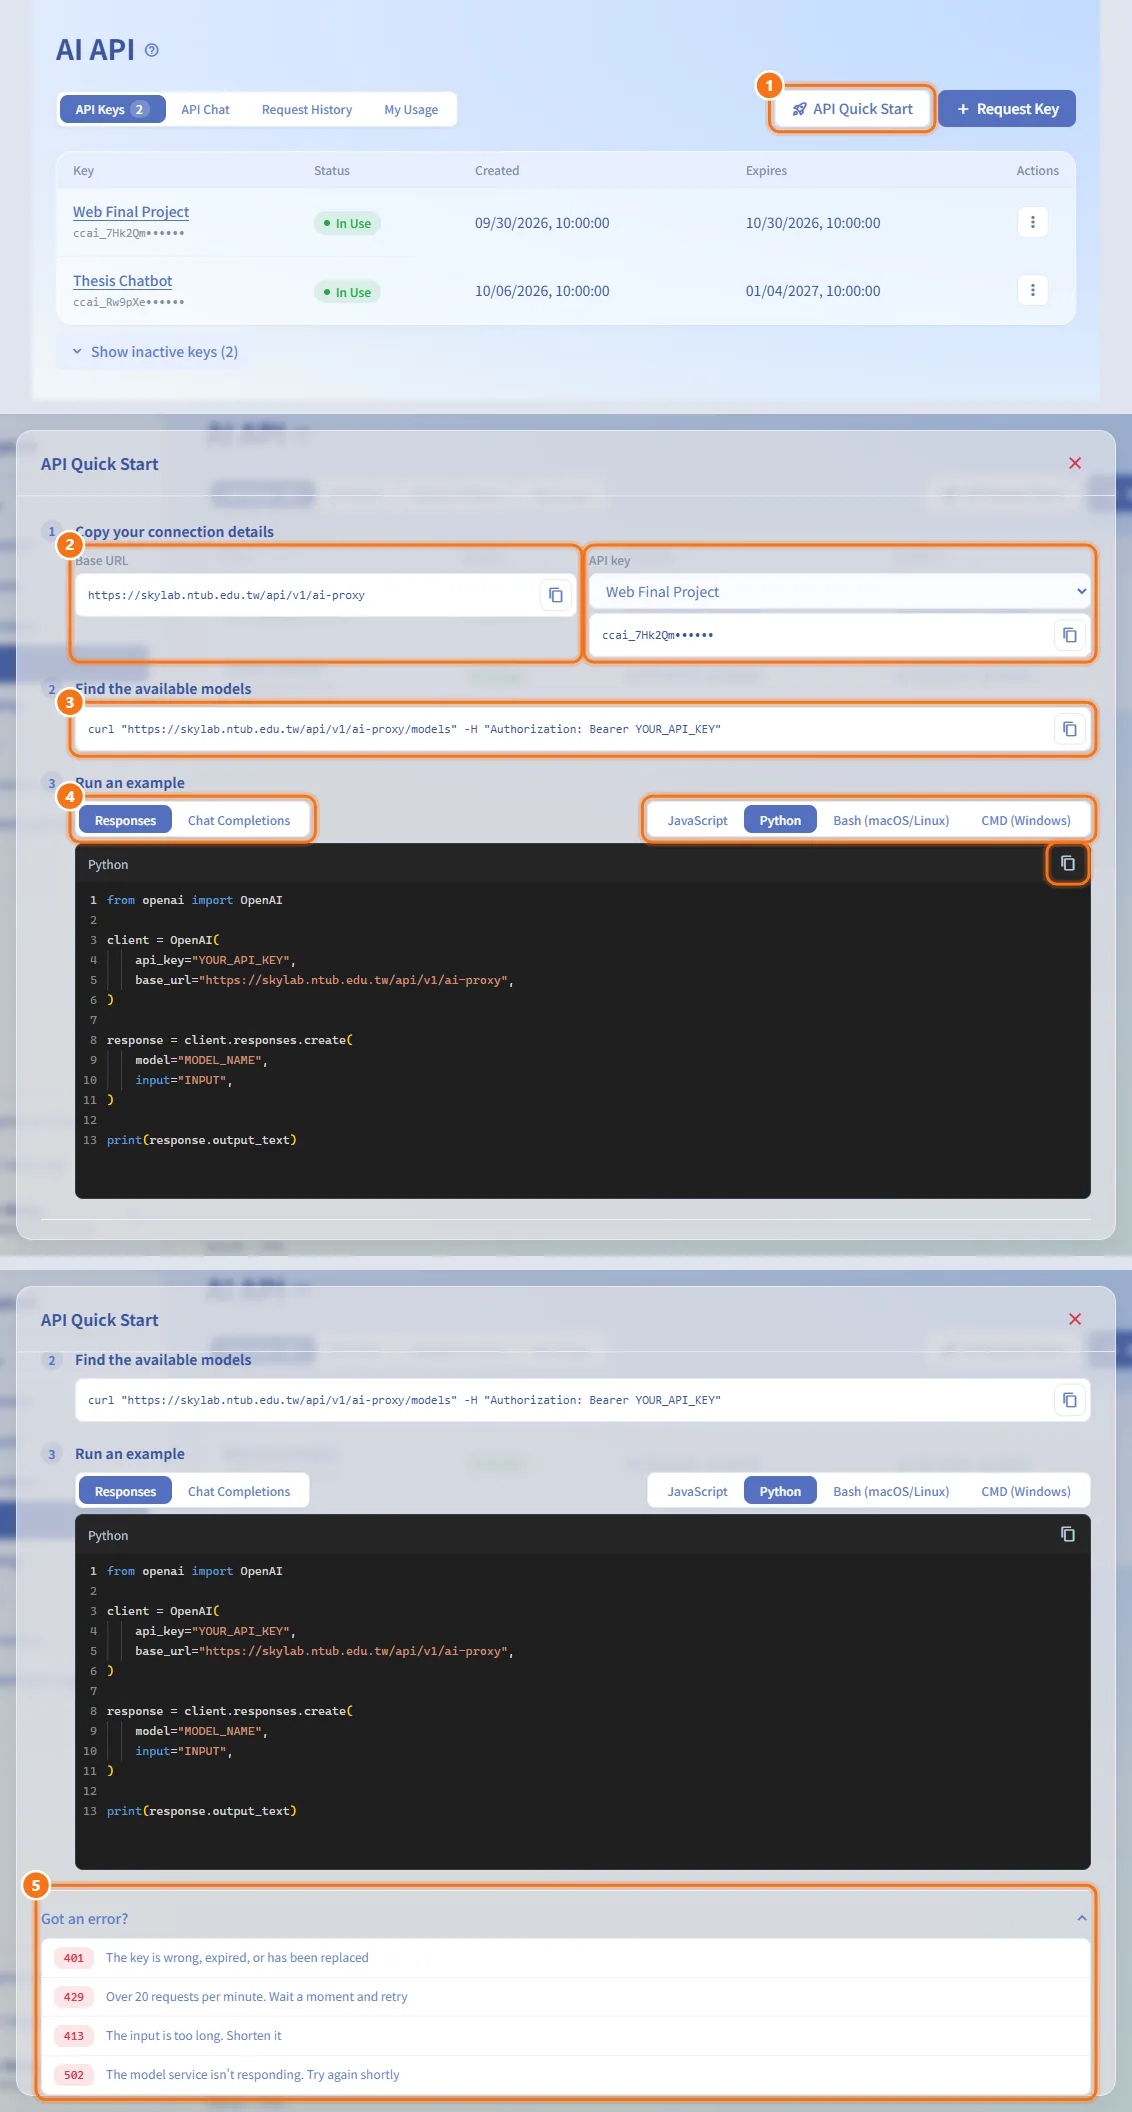Choose Python language in first dialog

point(780,821)
